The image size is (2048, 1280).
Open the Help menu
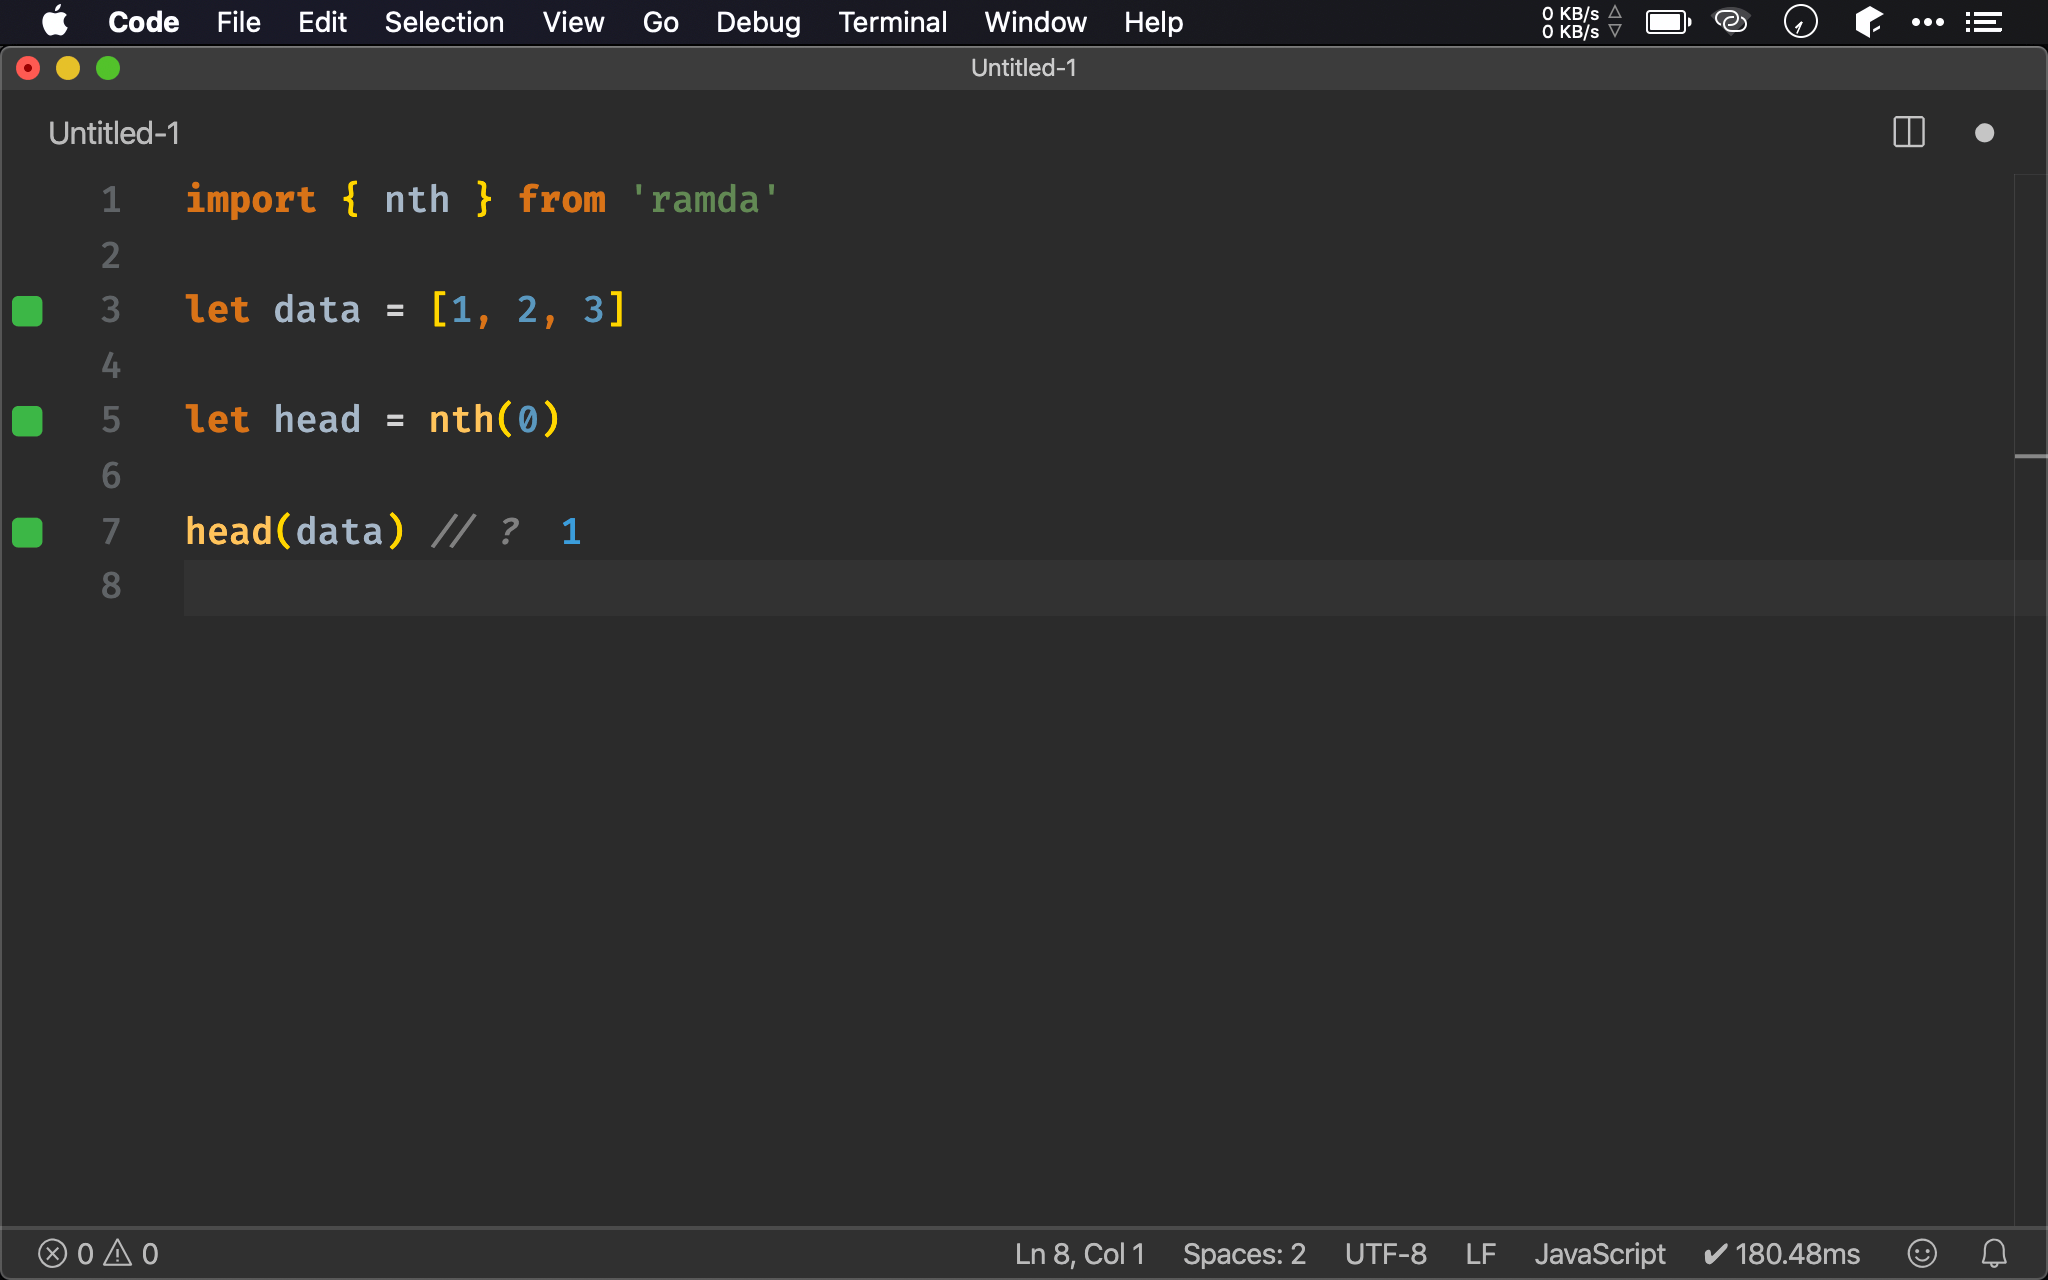point(1153,22)
